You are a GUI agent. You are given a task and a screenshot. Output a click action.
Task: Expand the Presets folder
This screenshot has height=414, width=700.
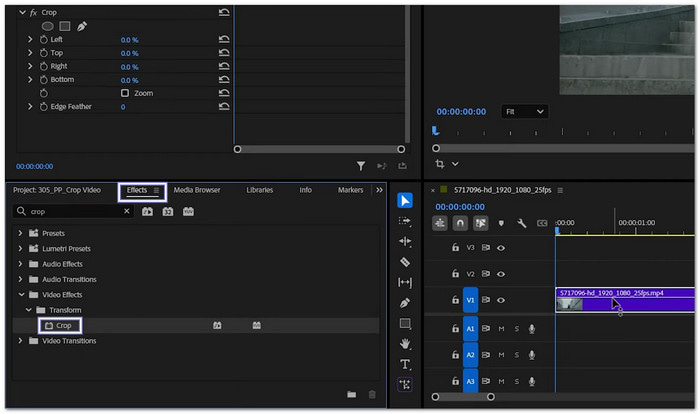point(21,233)
